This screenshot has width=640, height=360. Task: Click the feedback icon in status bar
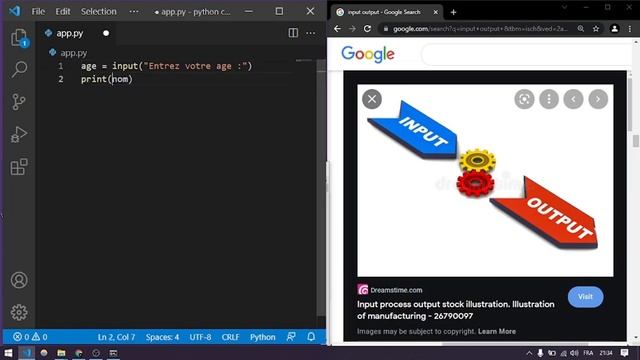(291, 337)
